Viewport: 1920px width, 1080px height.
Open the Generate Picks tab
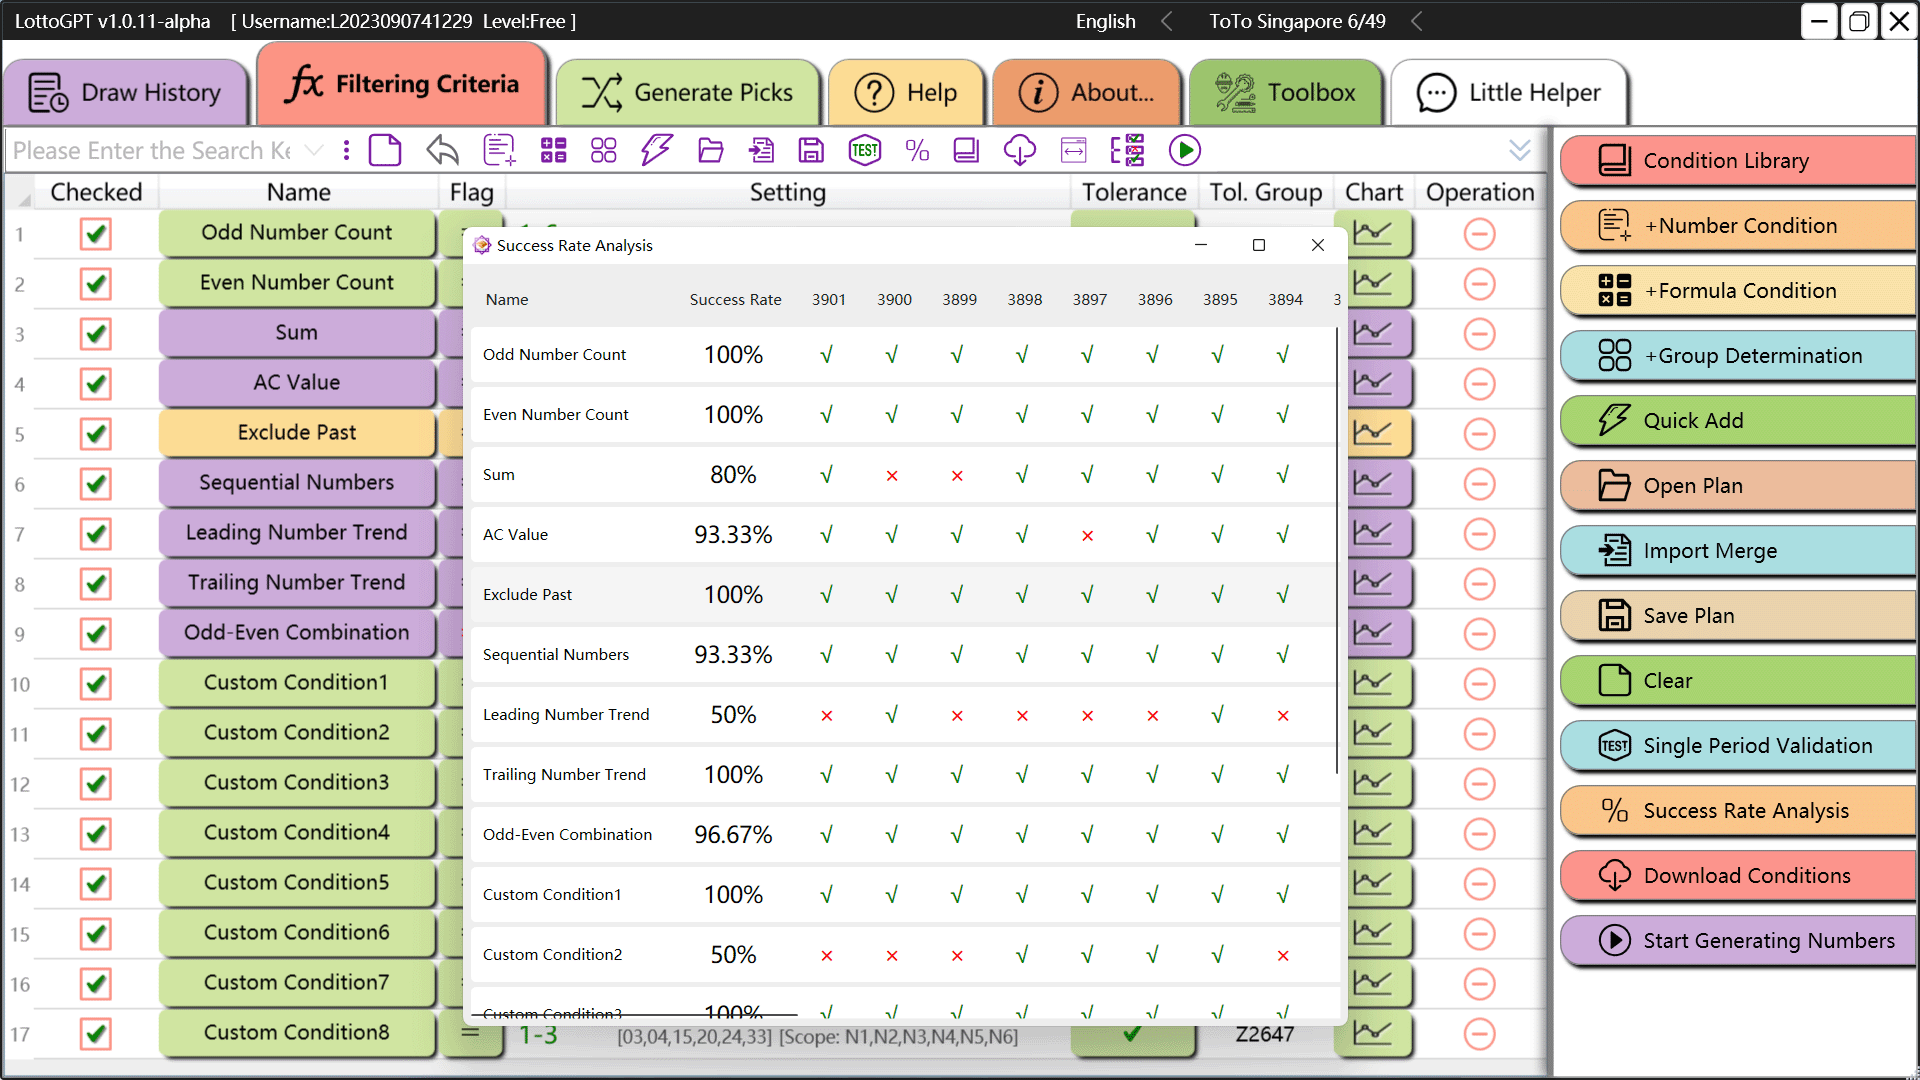coord(688,93)
